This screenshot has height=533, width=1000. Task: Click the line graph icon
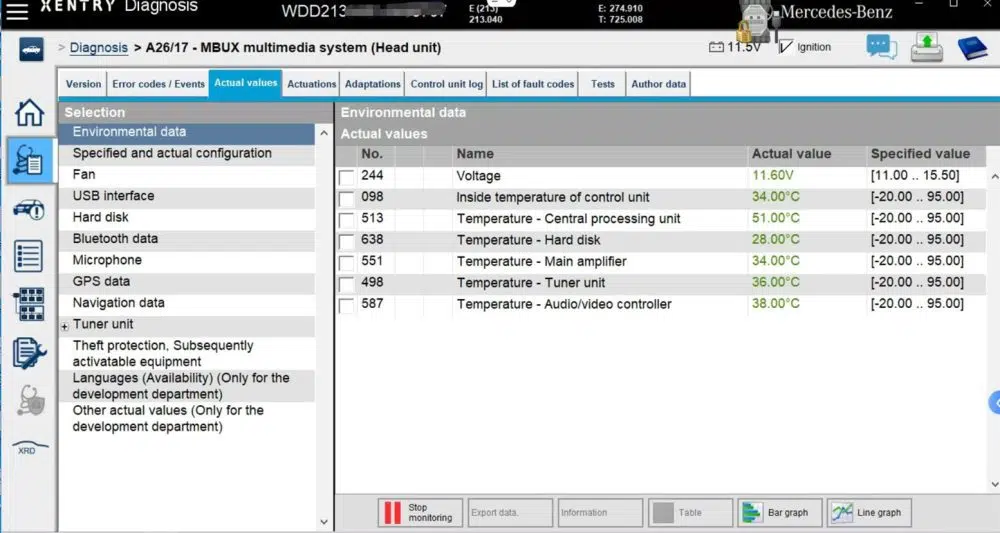pyautogui.click(x=842, y=513)
